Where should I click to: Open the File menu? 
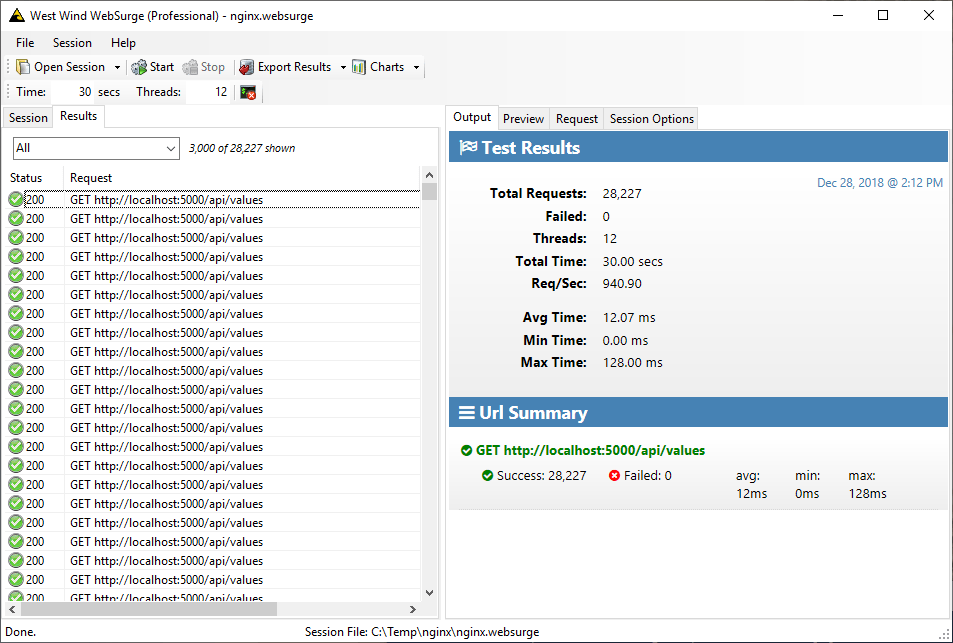(25, 43)
